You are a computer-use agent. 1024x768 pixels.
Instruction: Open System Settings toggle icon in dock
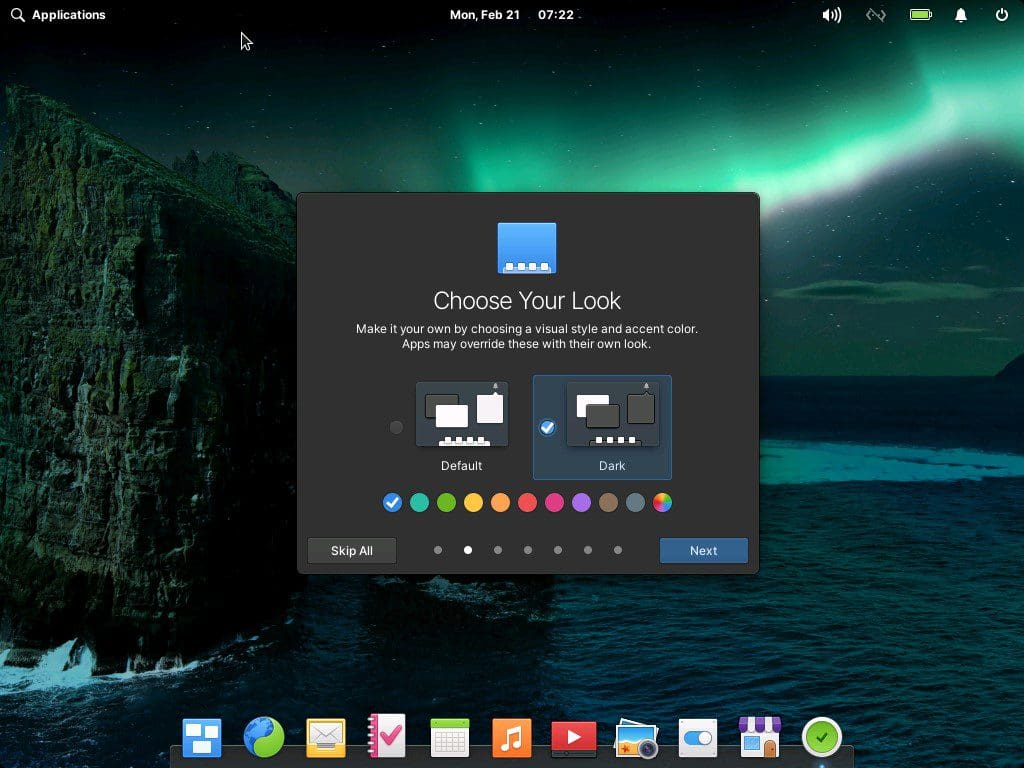(697, 739)
